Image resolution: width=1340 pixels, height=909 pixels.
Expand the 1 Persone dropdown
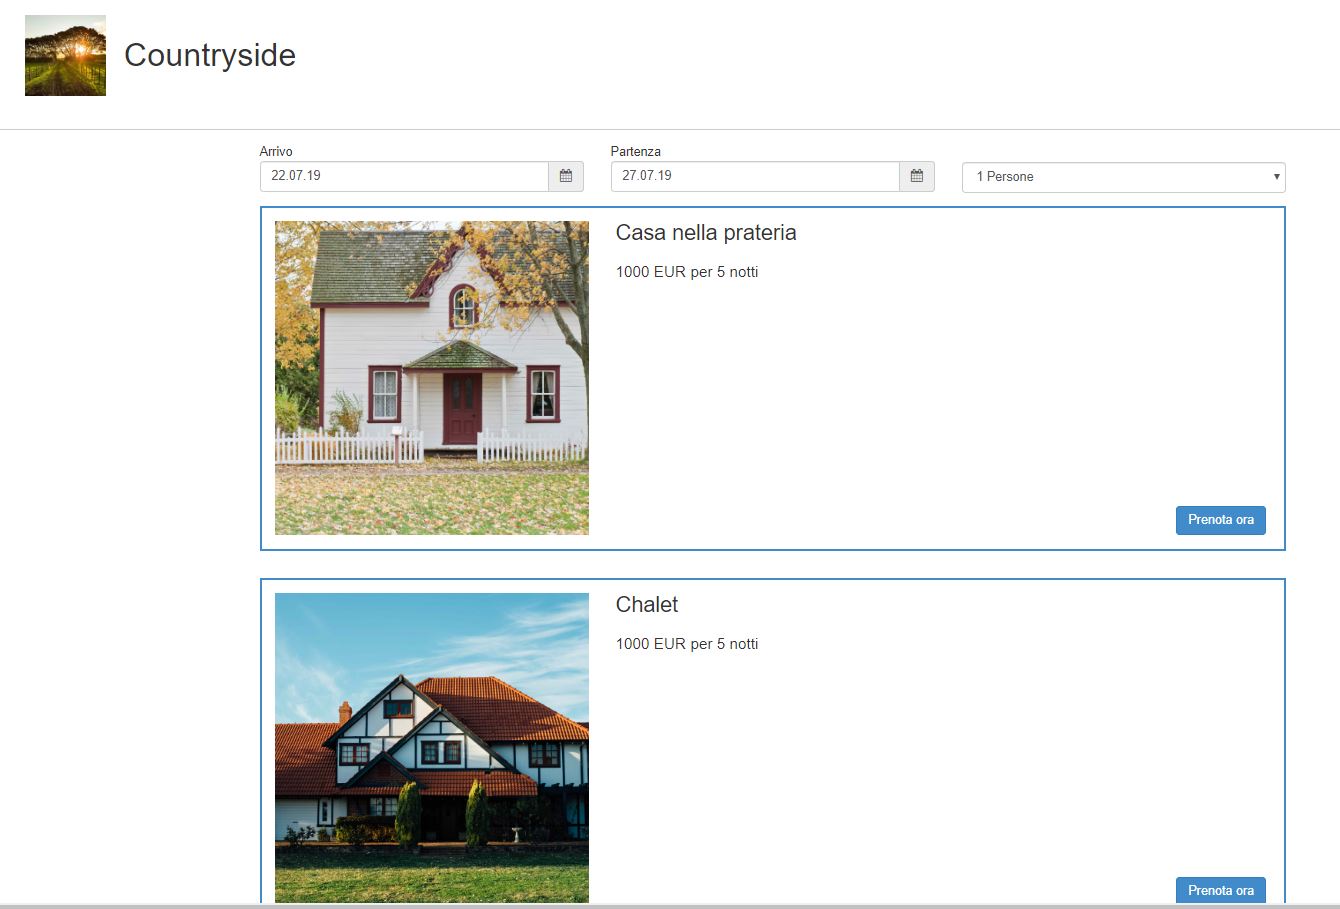click(1123, 177)
